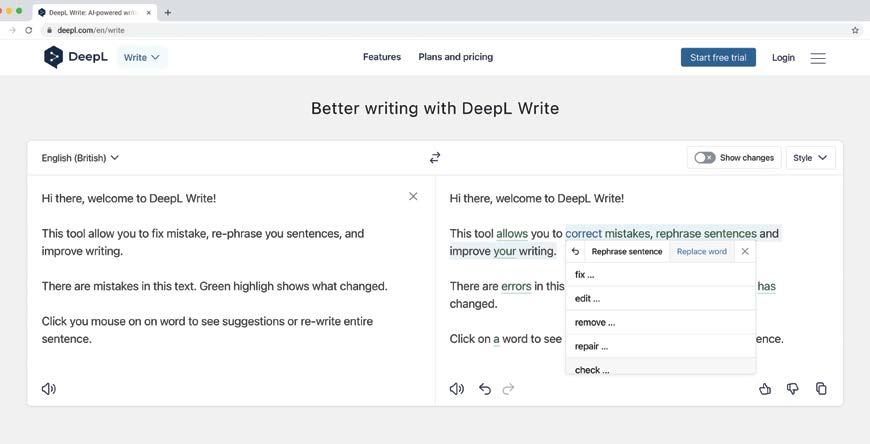Open the hamburger menu icon
870x444 pixels.
coord(818,58)
